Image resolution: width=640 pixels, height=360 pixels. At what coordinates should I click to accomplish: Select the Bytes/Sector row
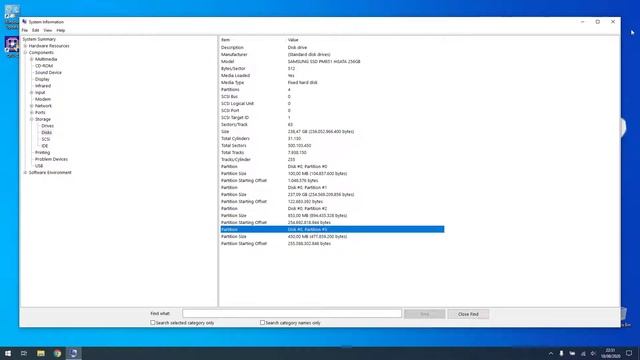coord(332,68)
